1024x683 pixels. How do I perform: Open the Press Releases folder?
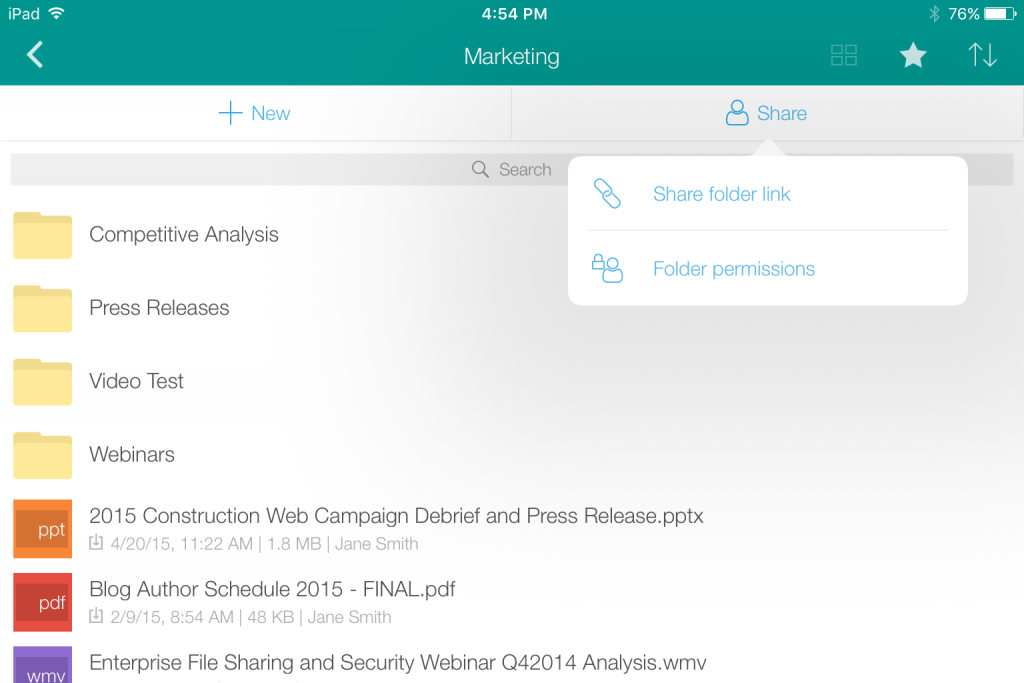pyautogui.click(x=159, y=308)
